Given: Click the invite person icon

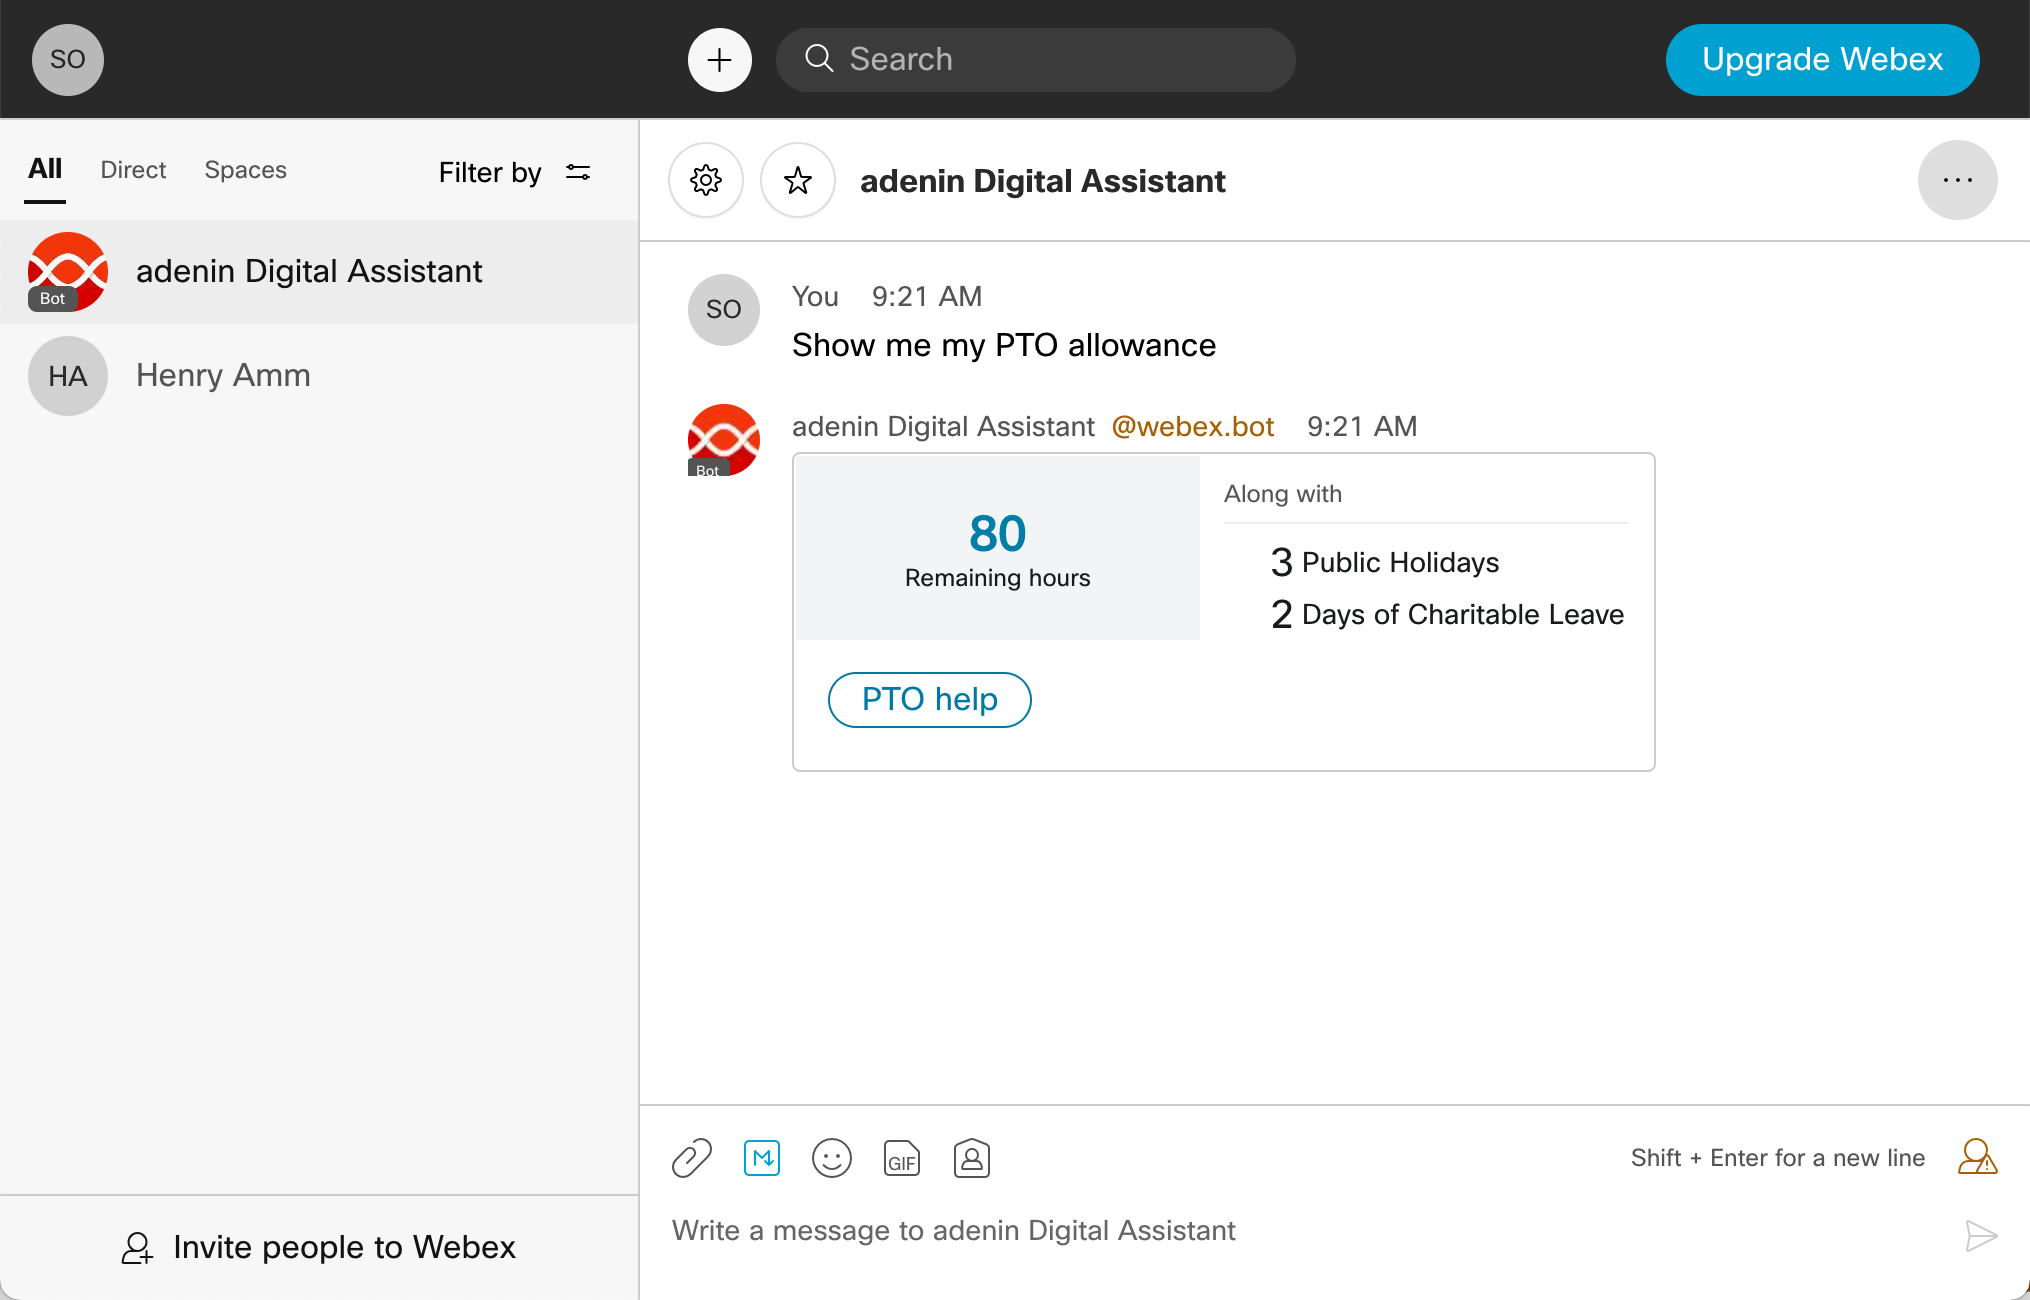Looking at the screenshot, I should (137, 1248).
